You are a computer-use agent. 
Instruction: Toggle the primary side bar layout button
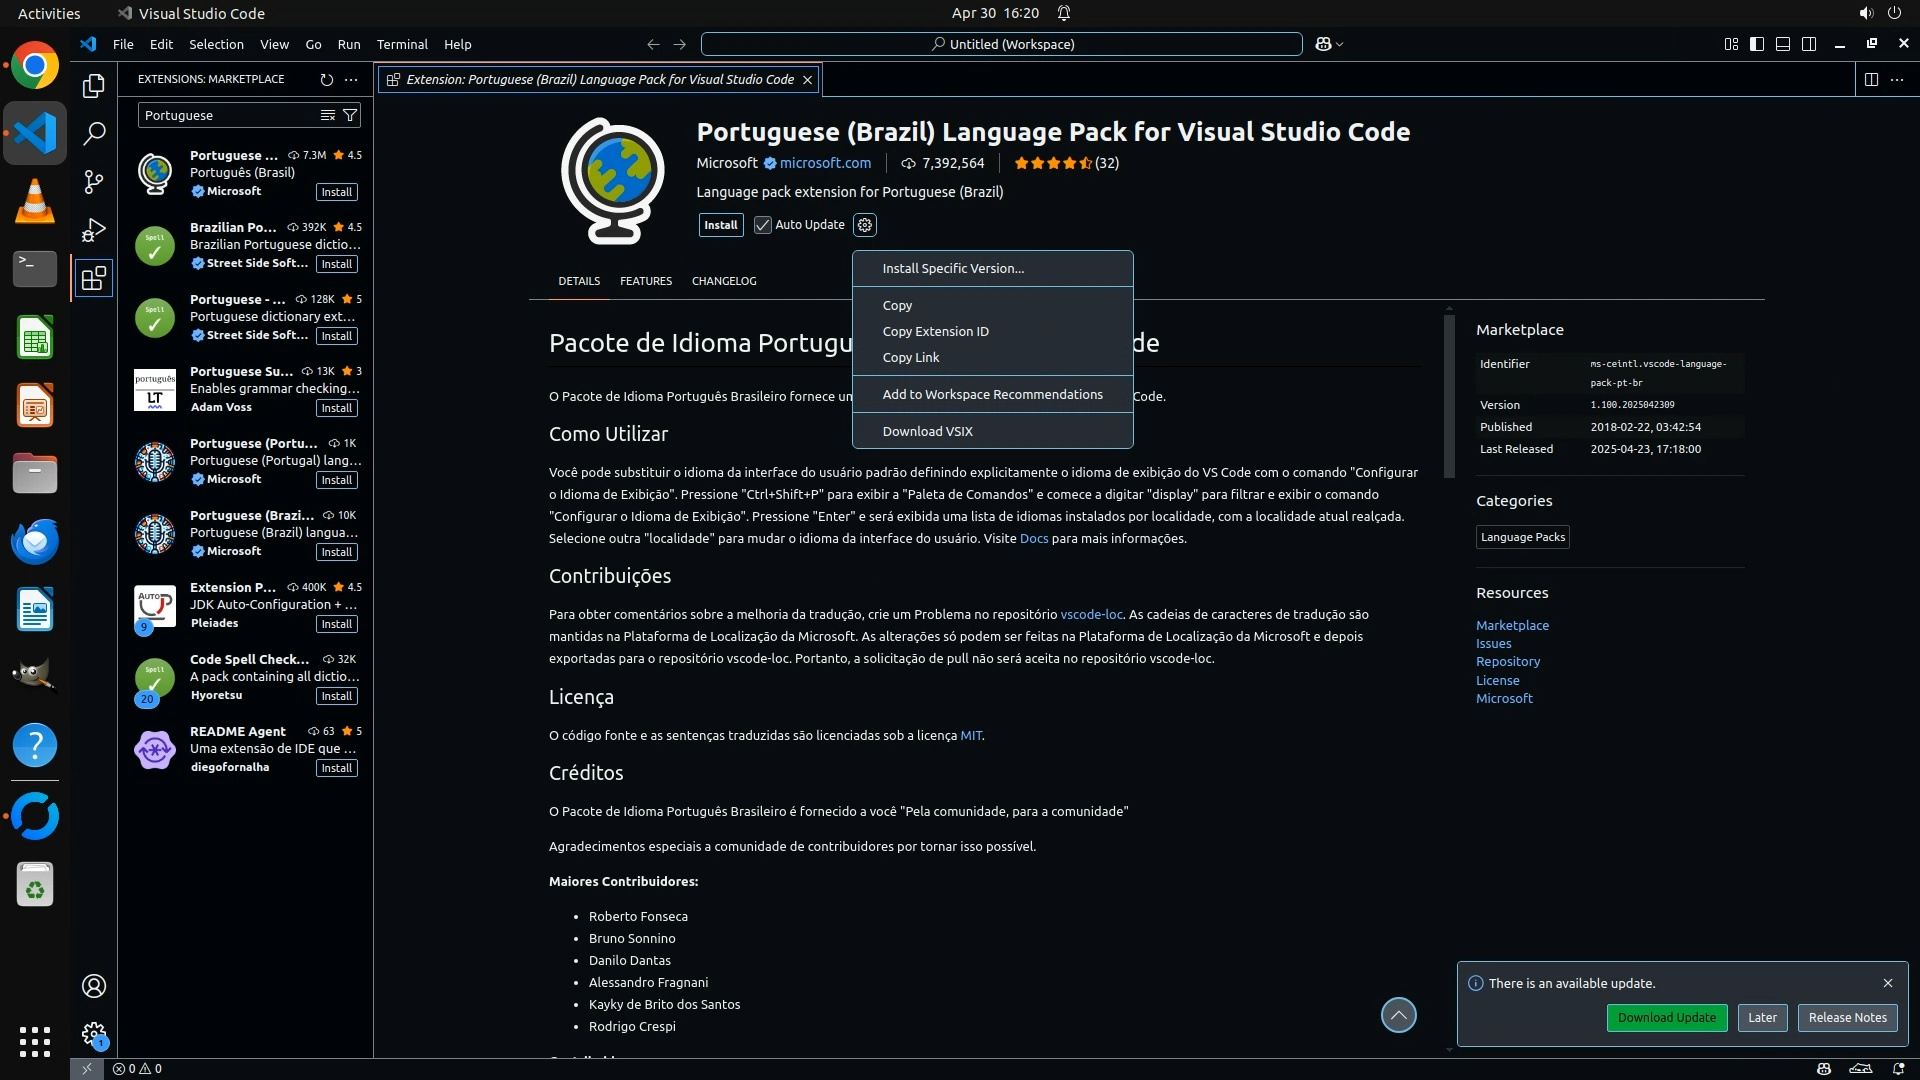click(1757, 44)
